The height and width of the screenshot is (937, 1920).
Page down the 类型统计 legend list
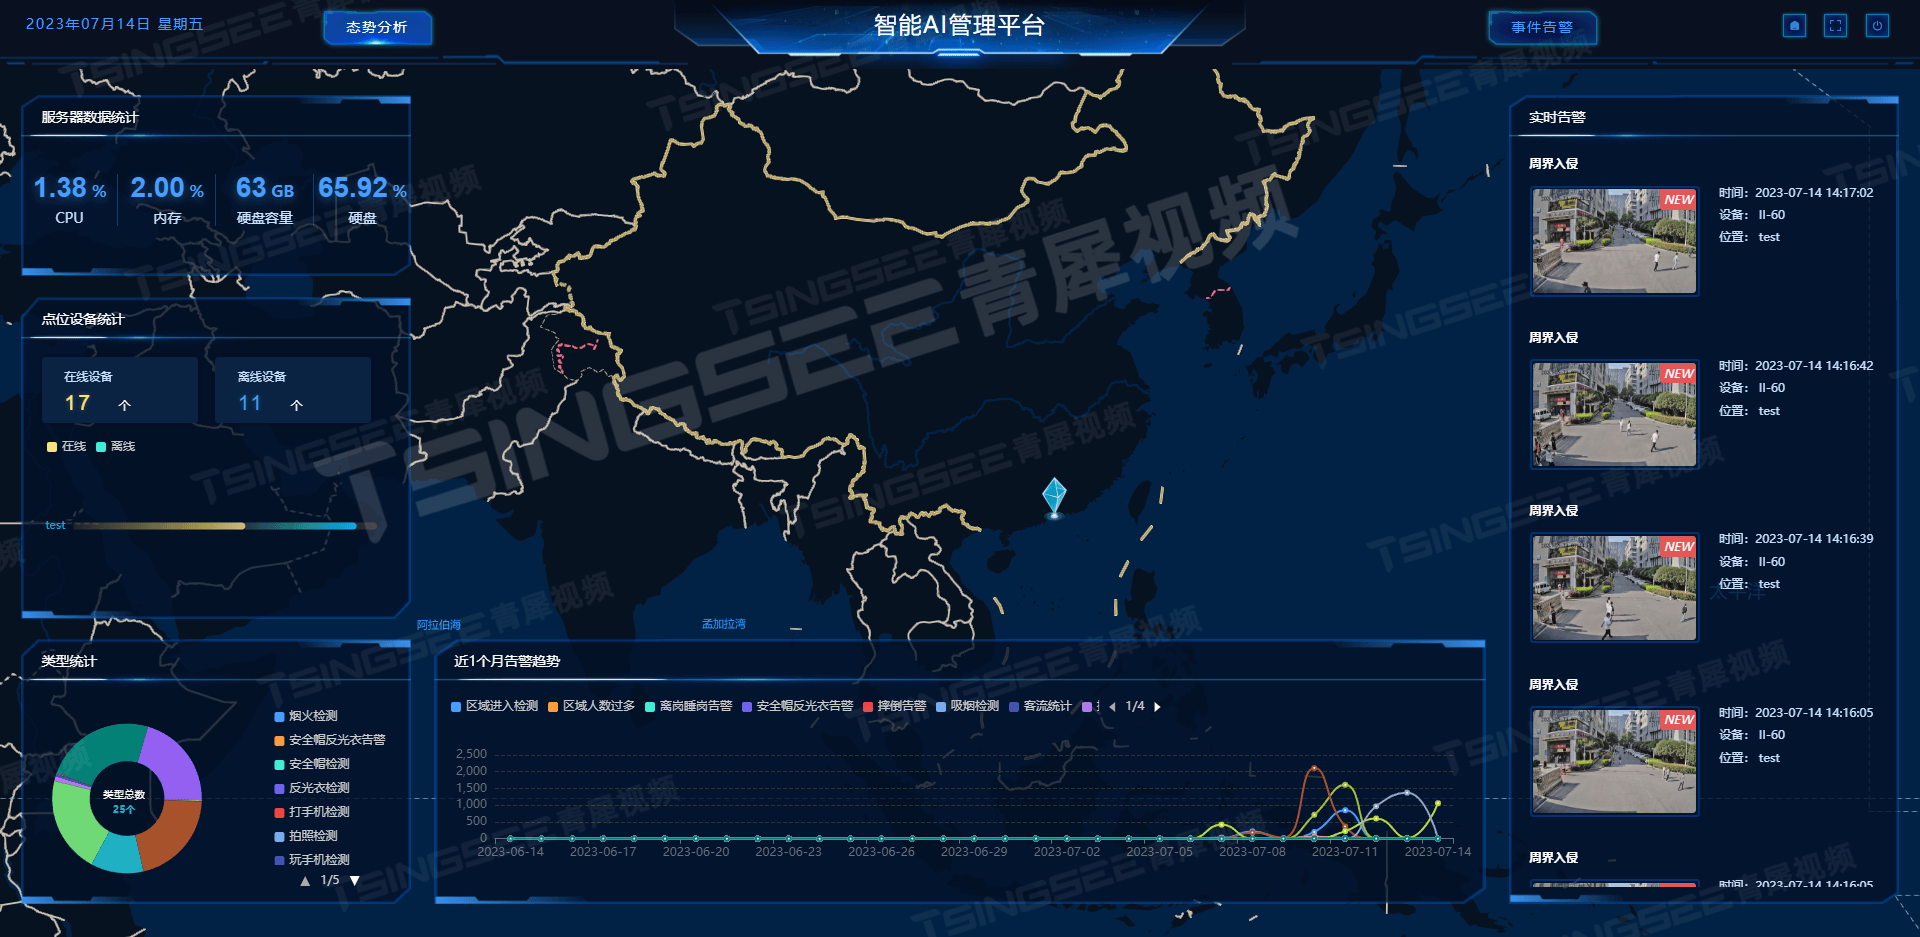354,881
